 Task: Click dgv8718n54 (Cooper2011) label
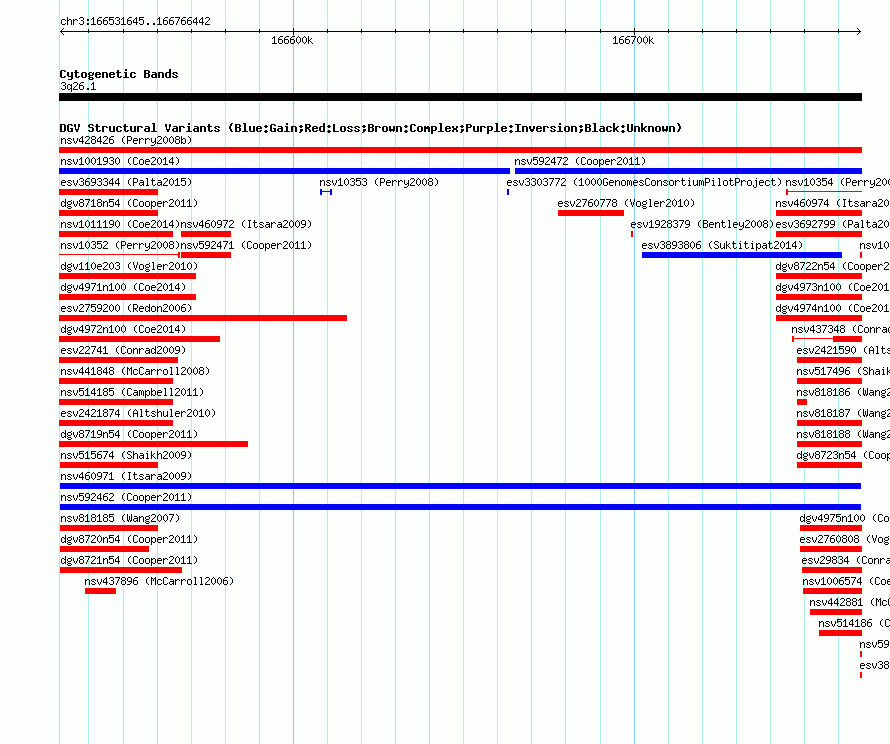(x=129, y=203)
